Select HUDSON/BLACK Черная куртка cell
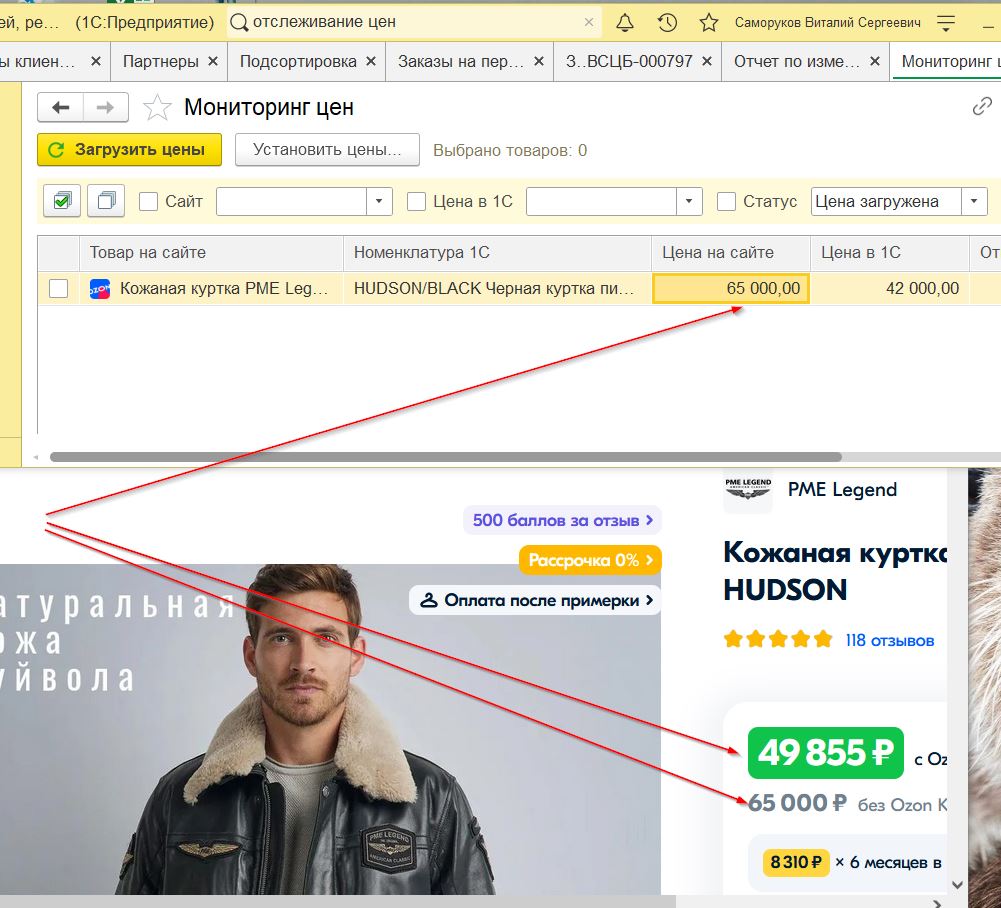 coord(497,289)
